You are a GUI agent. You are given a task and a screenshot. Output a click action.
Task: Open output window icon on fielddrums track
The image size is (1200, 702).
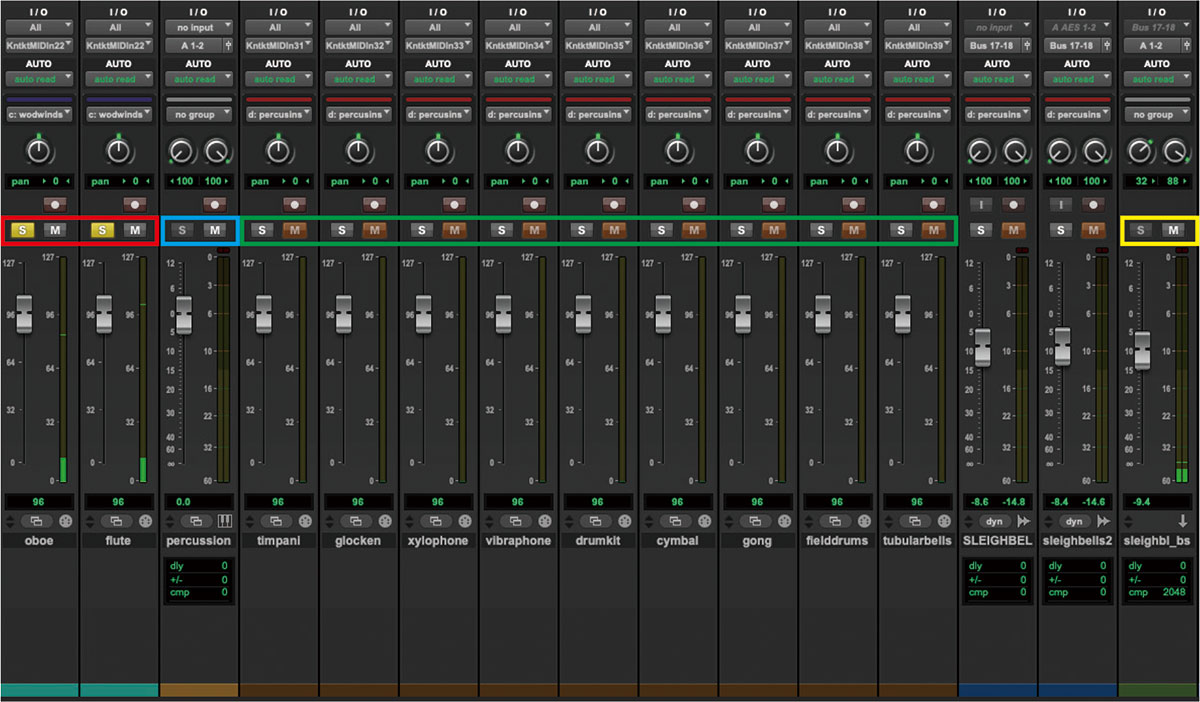click(837, 521)
